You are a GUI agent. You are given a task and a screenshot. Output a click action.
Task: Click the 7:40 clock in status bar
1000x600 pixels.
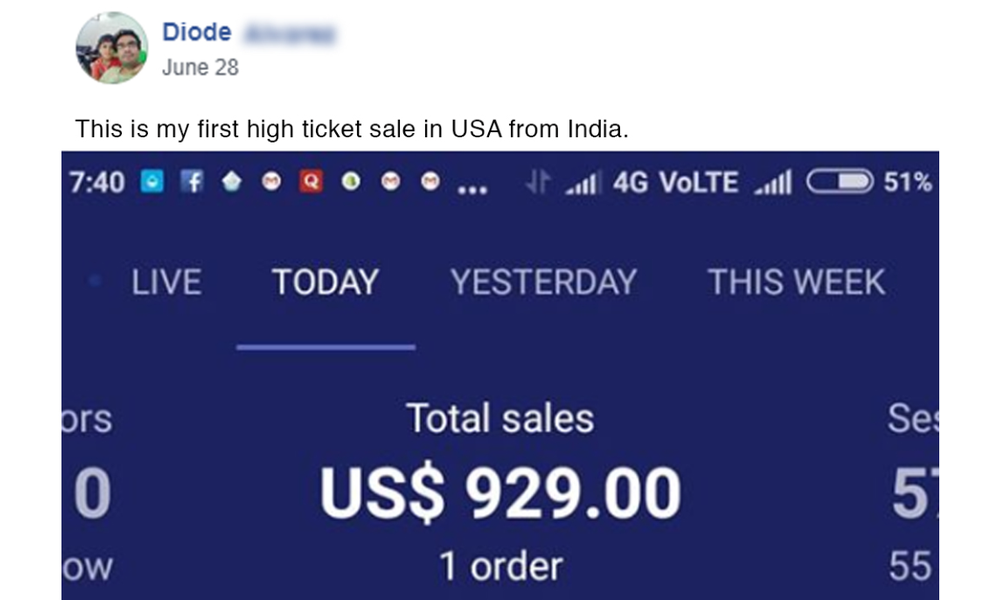point(97,183)
